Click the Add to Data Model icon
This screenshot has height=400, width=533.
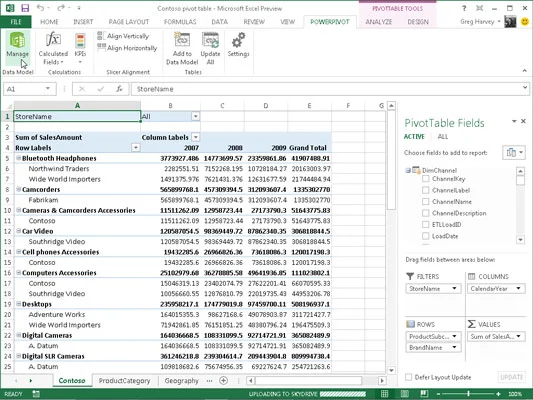coord(182,48)
